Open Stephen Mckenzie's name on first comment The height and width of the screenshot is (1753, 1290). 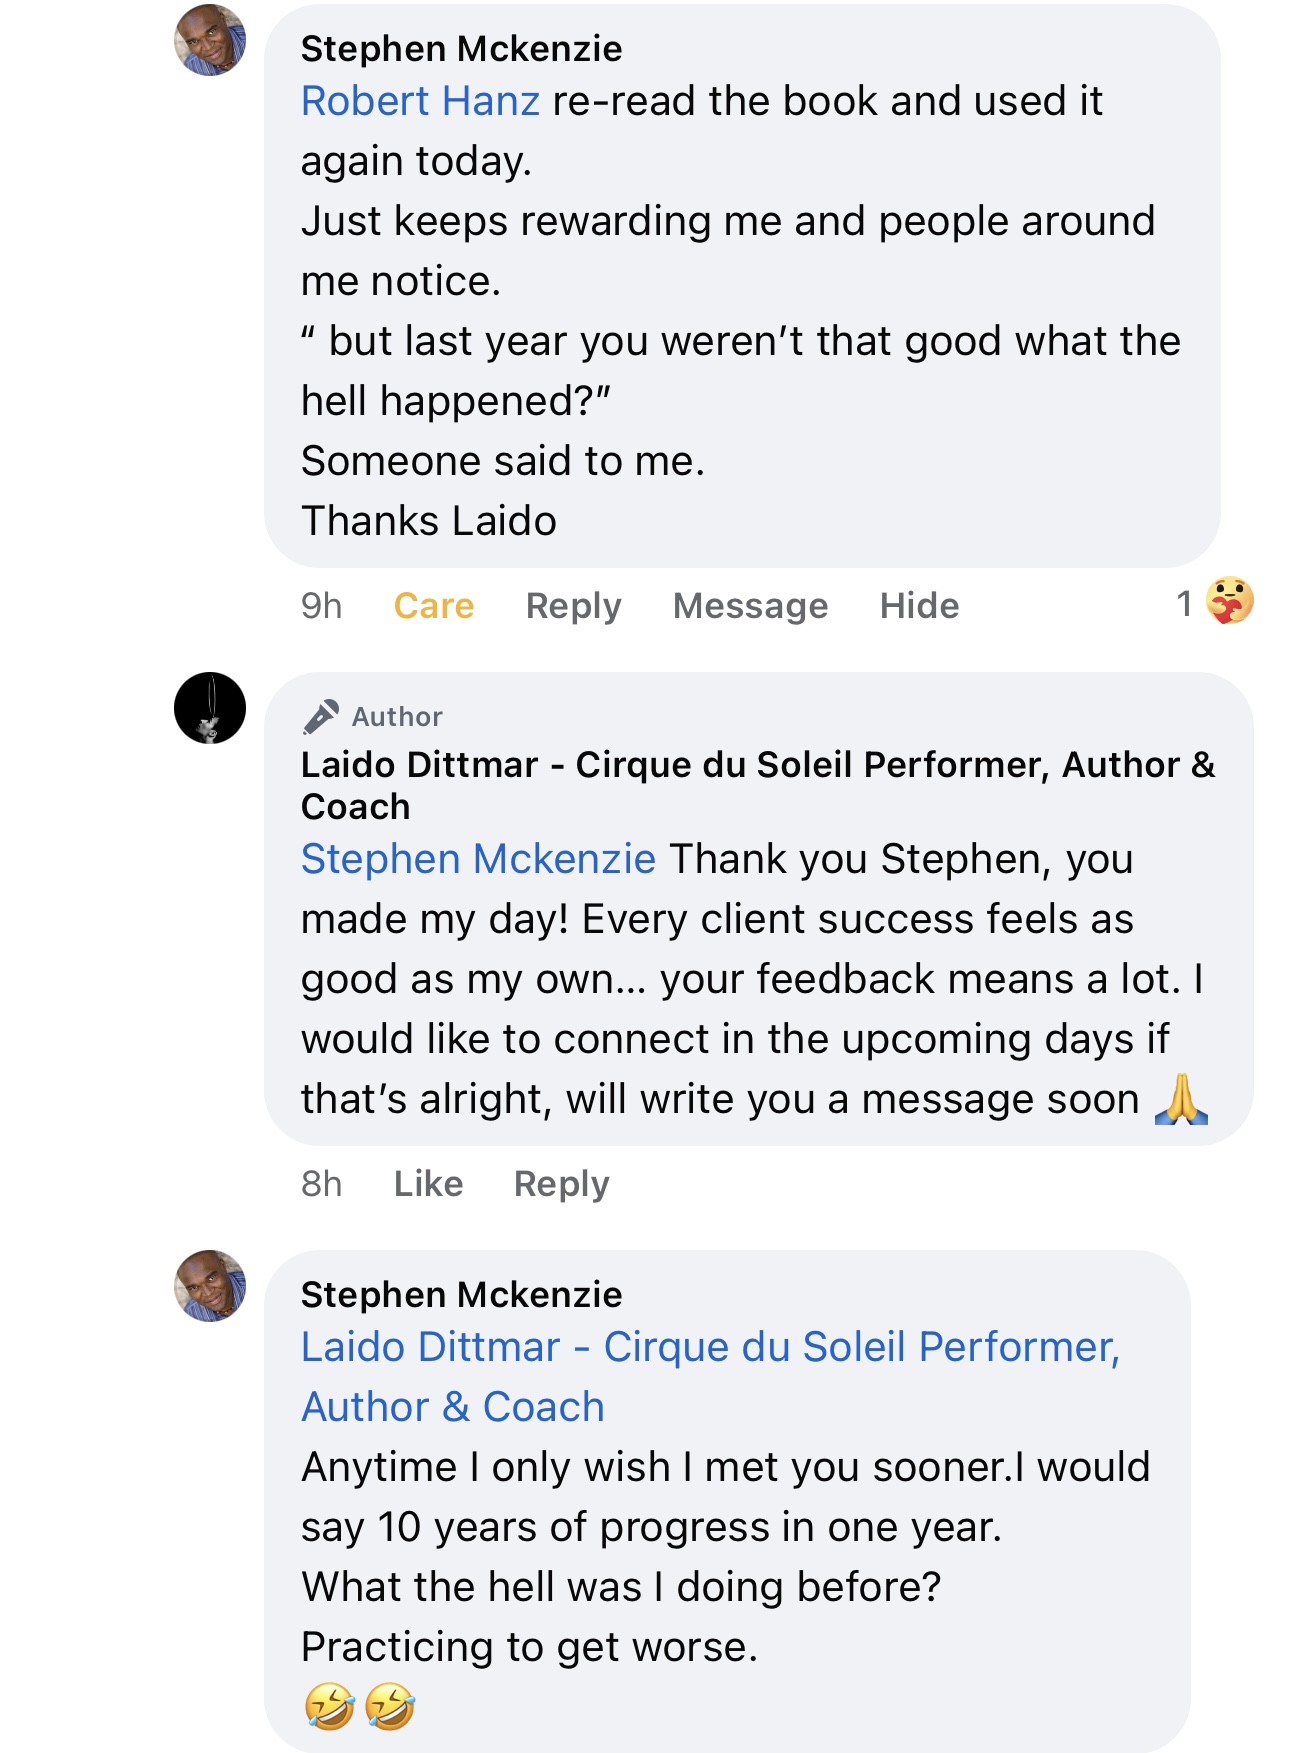(462, 49)
